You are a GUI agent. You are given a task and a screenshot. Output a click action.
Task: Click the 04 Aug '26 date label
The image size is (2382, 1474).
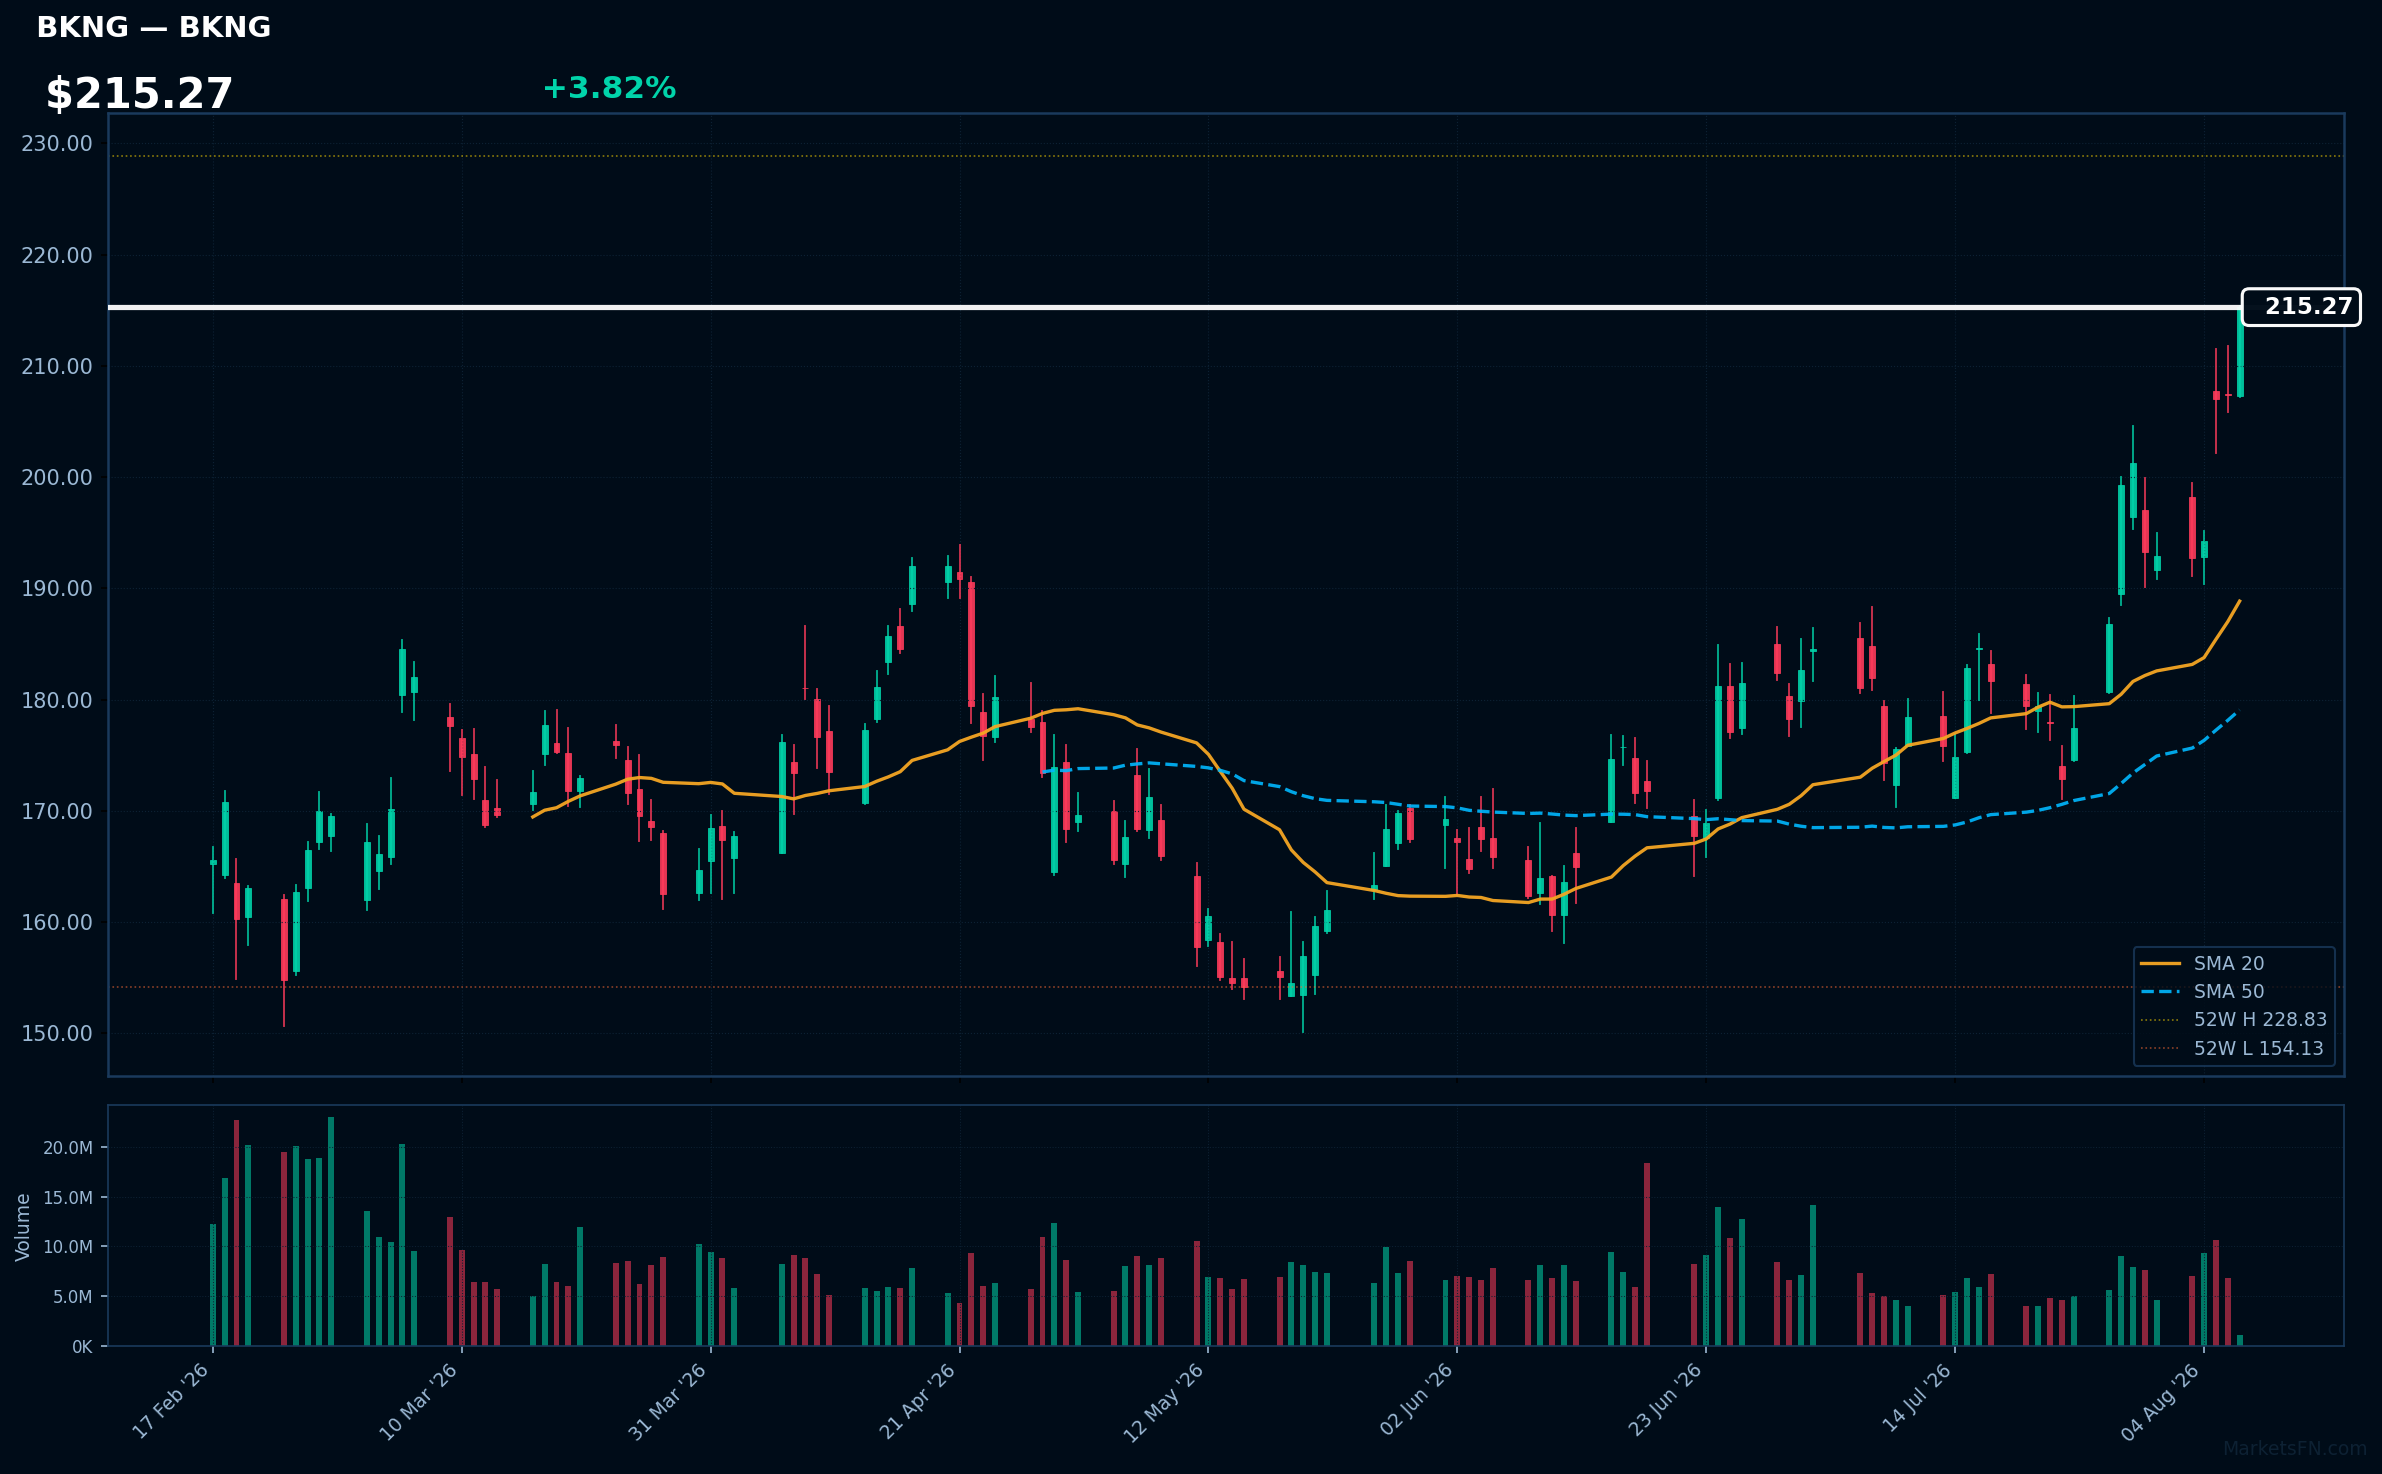coord(2161,1402)
